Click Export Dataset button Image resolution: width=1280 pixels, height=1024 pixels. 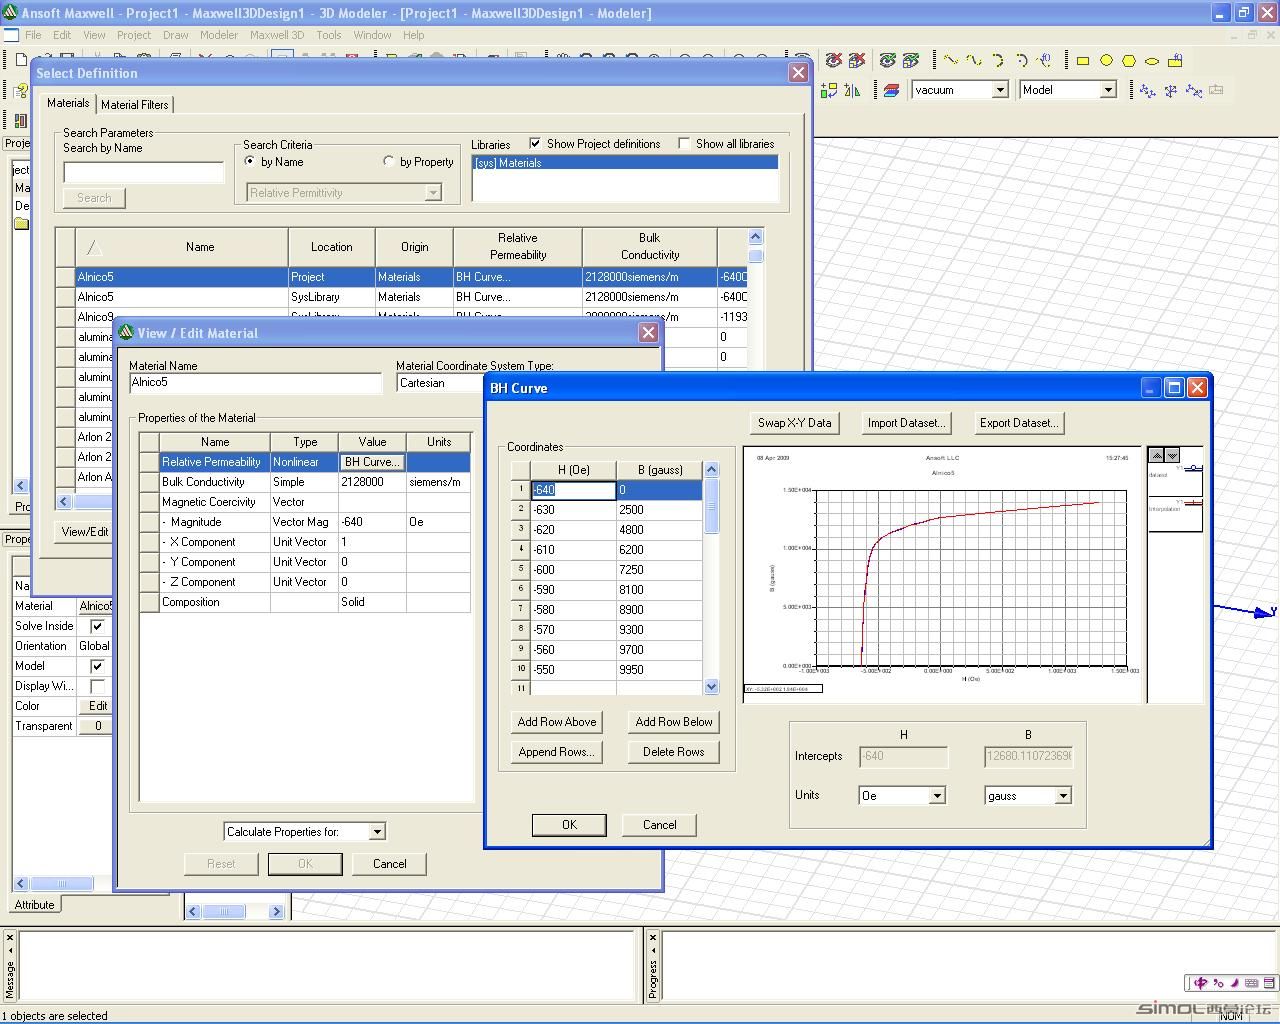click(x=1018, y=423)
